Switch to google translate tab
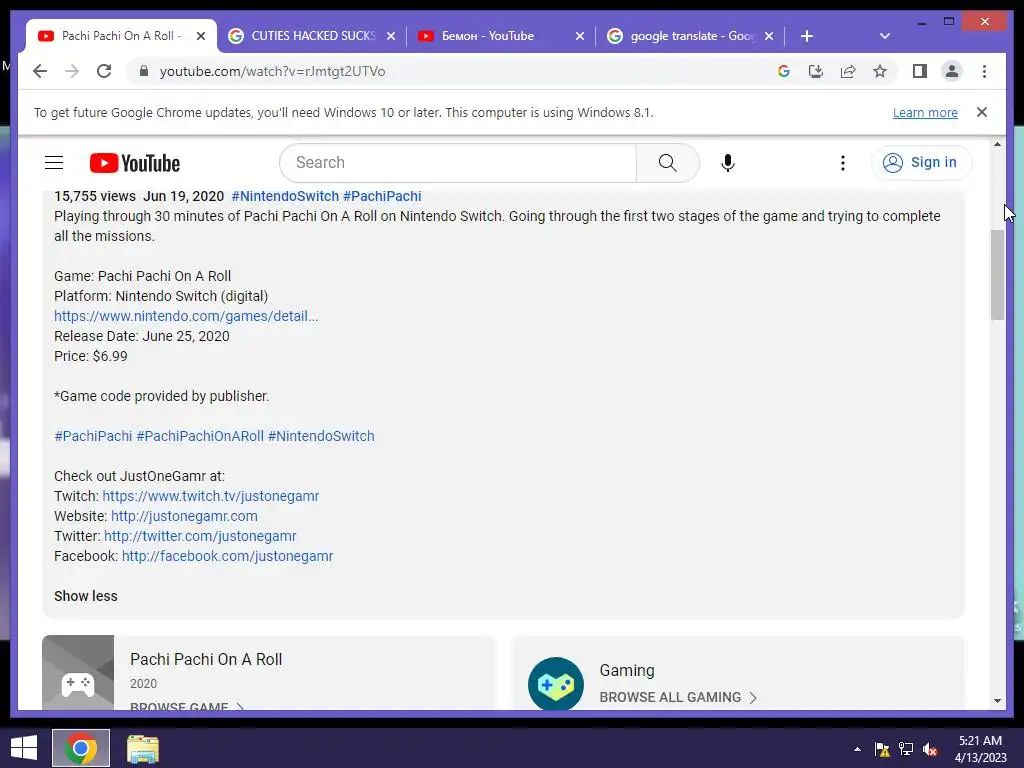This screenshot has width=1024, height=768. tap(690, 36)
